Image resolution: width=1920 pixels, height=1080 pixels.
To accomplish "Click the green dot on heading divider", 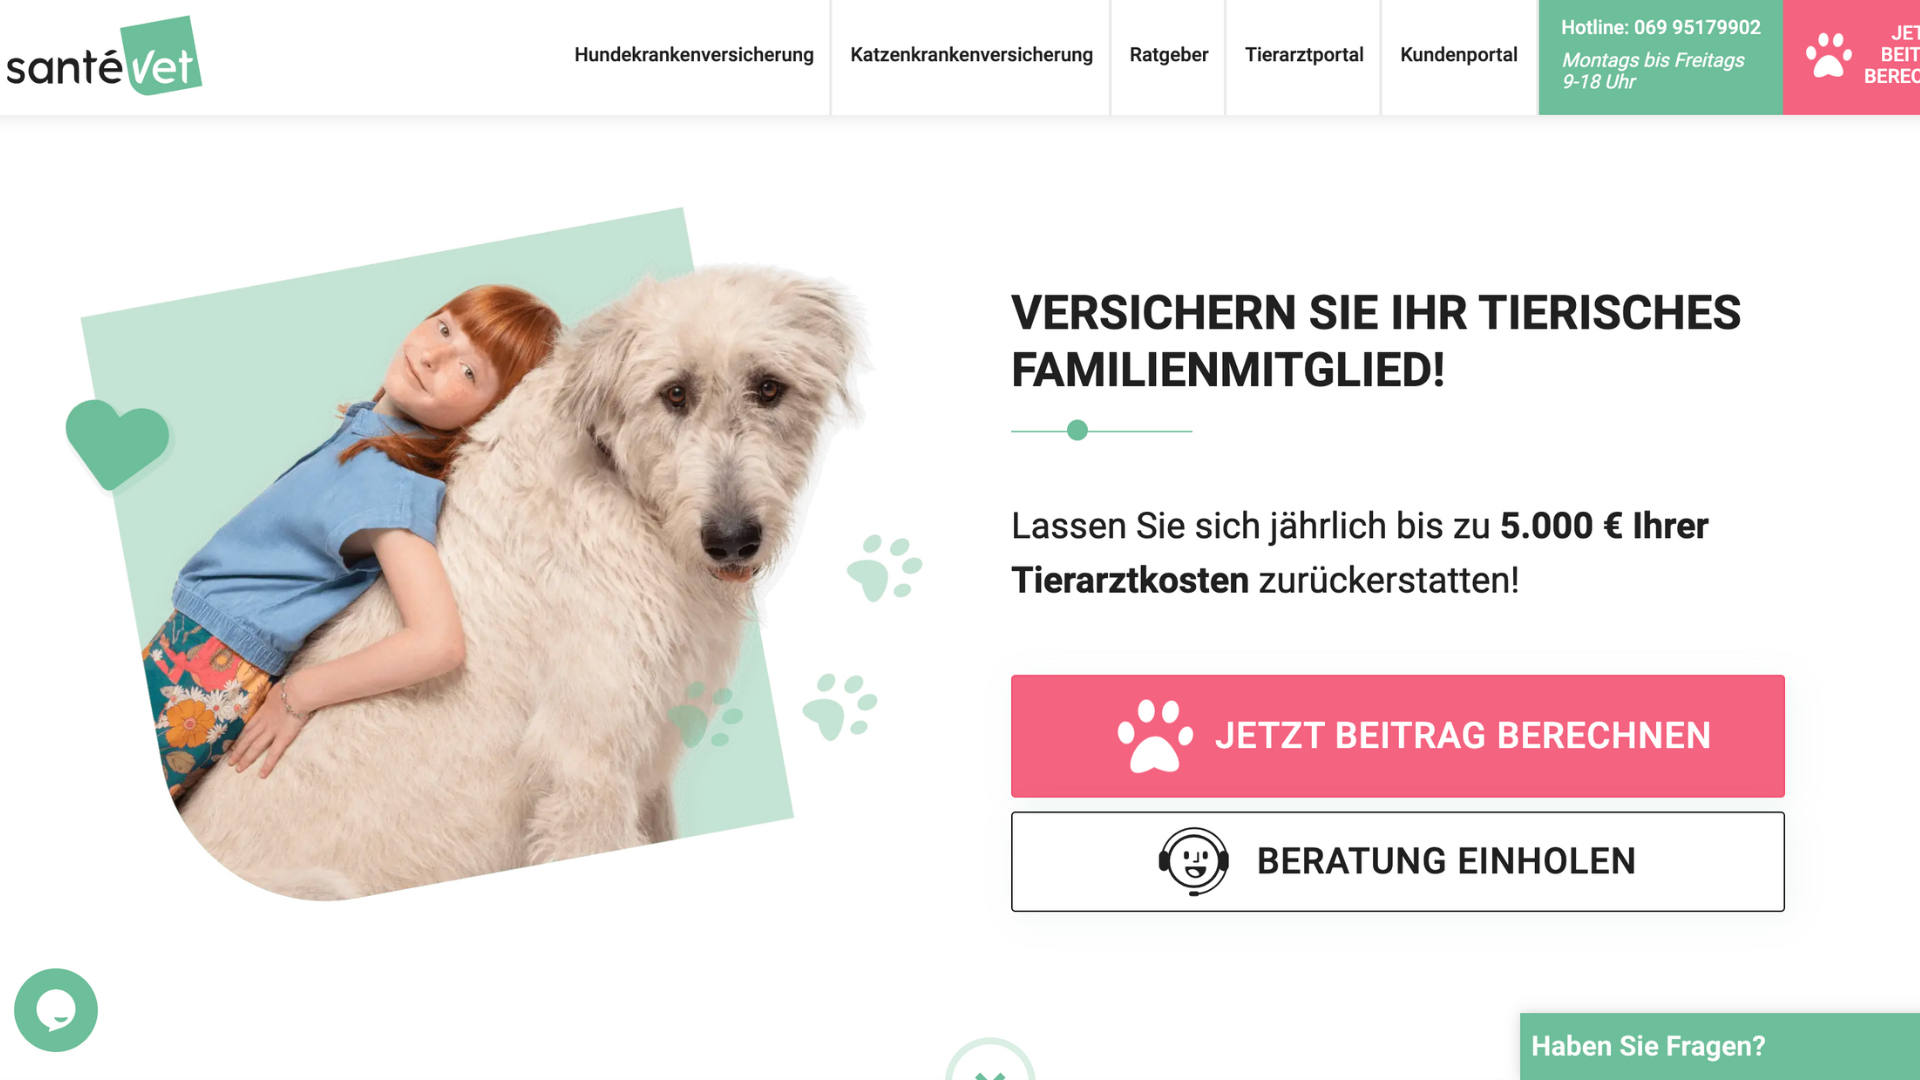I will [x=1077, y=430].
